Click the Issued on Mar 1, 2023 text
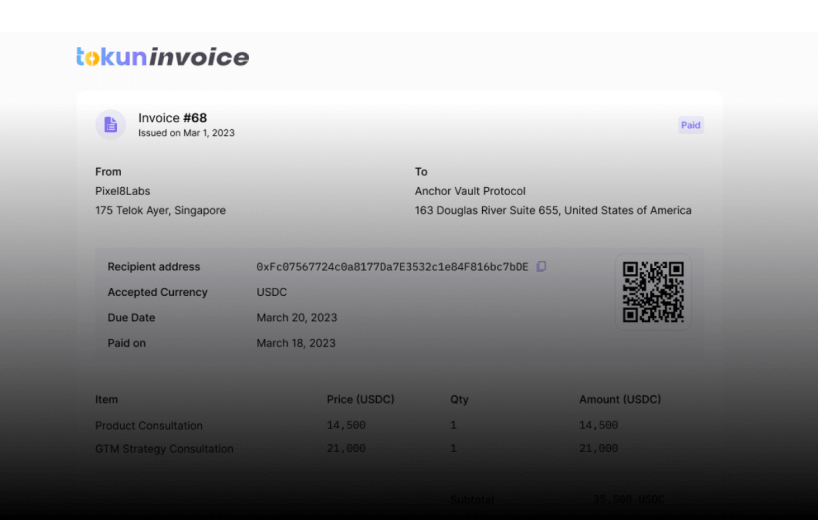This screenshot has height=520, width=818. pos(186,133)
